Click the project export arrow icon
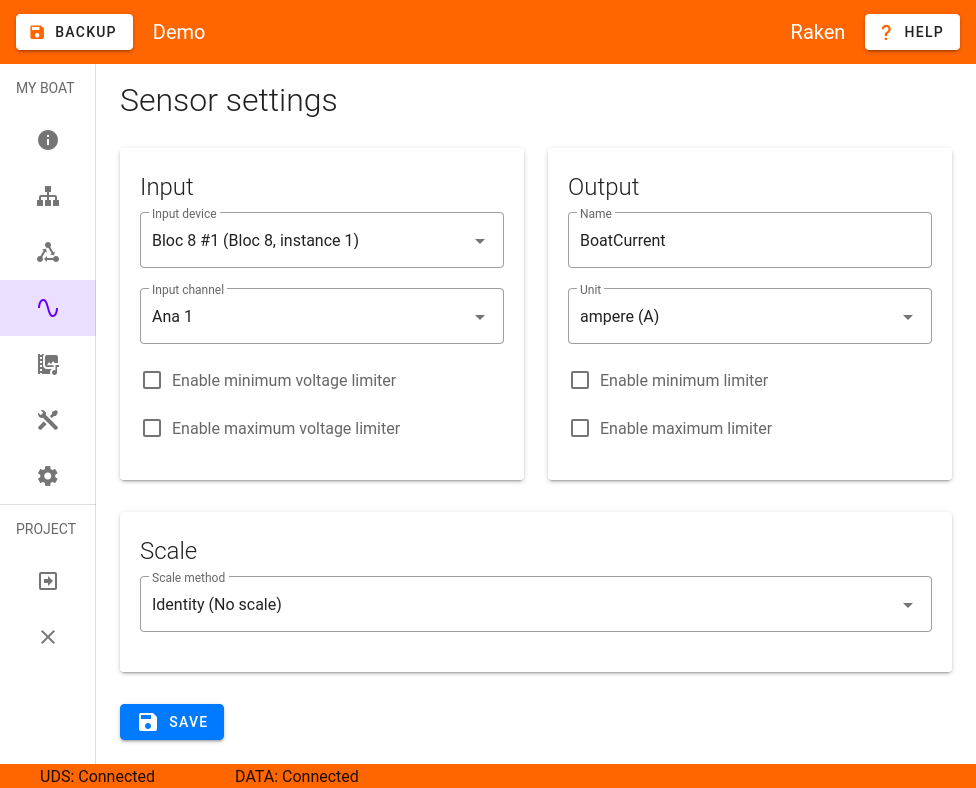 [x=48, y=581]
